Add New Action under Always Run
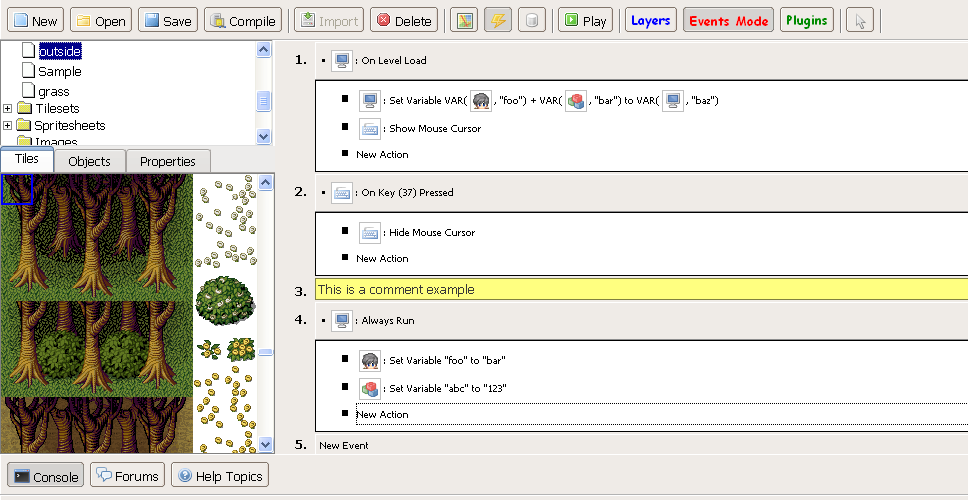The width and height of the screenshot is (968, 500). pos(382,415)
